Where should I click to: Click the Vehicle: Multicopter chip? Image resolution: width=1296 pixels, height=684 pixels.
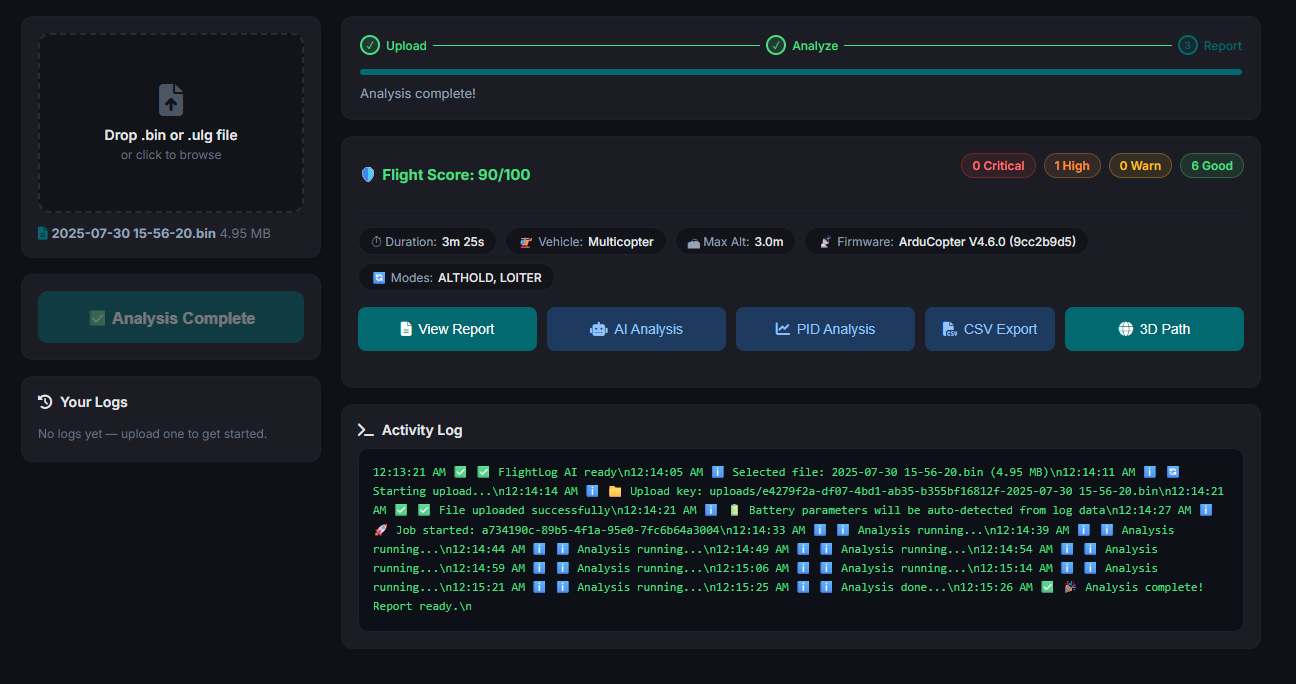pyautogui.click(x=586, y=242)
